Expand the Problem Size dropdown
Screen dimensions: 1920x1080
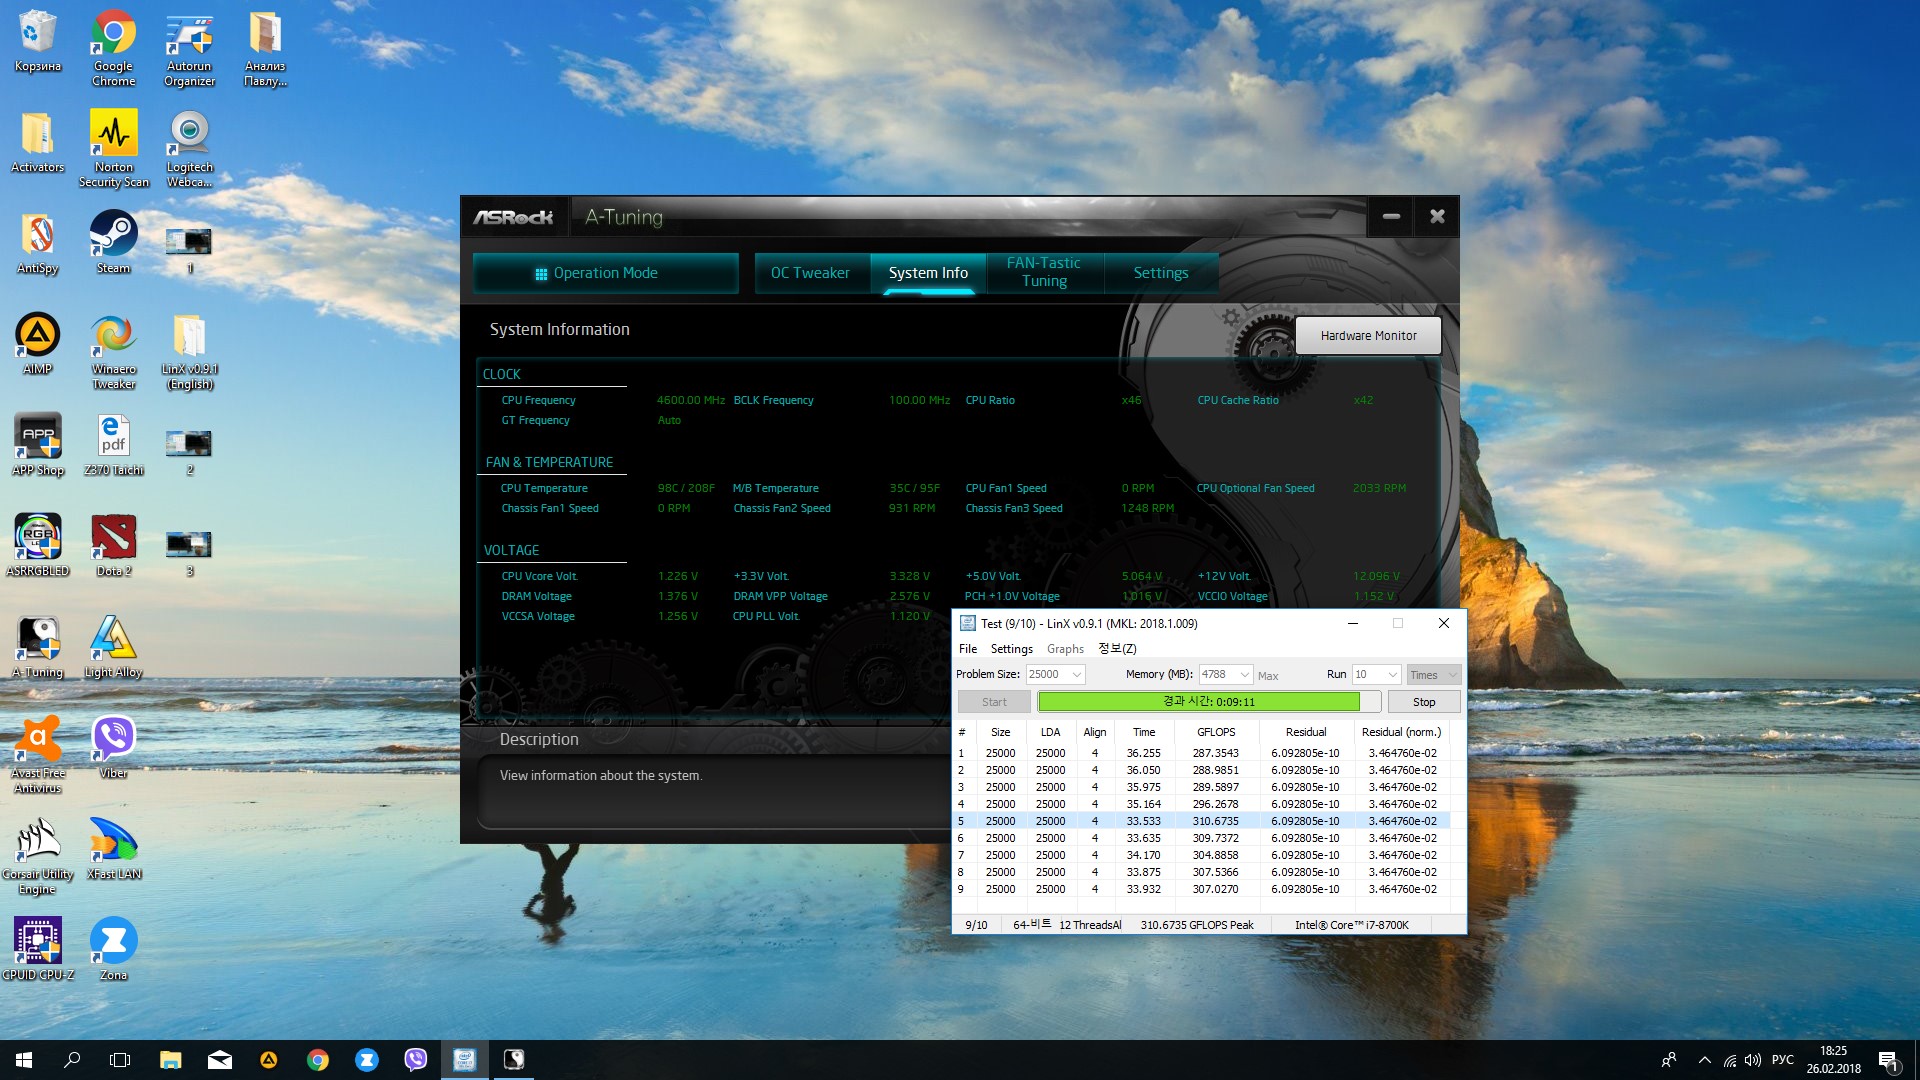click(x=1077, y=675)
